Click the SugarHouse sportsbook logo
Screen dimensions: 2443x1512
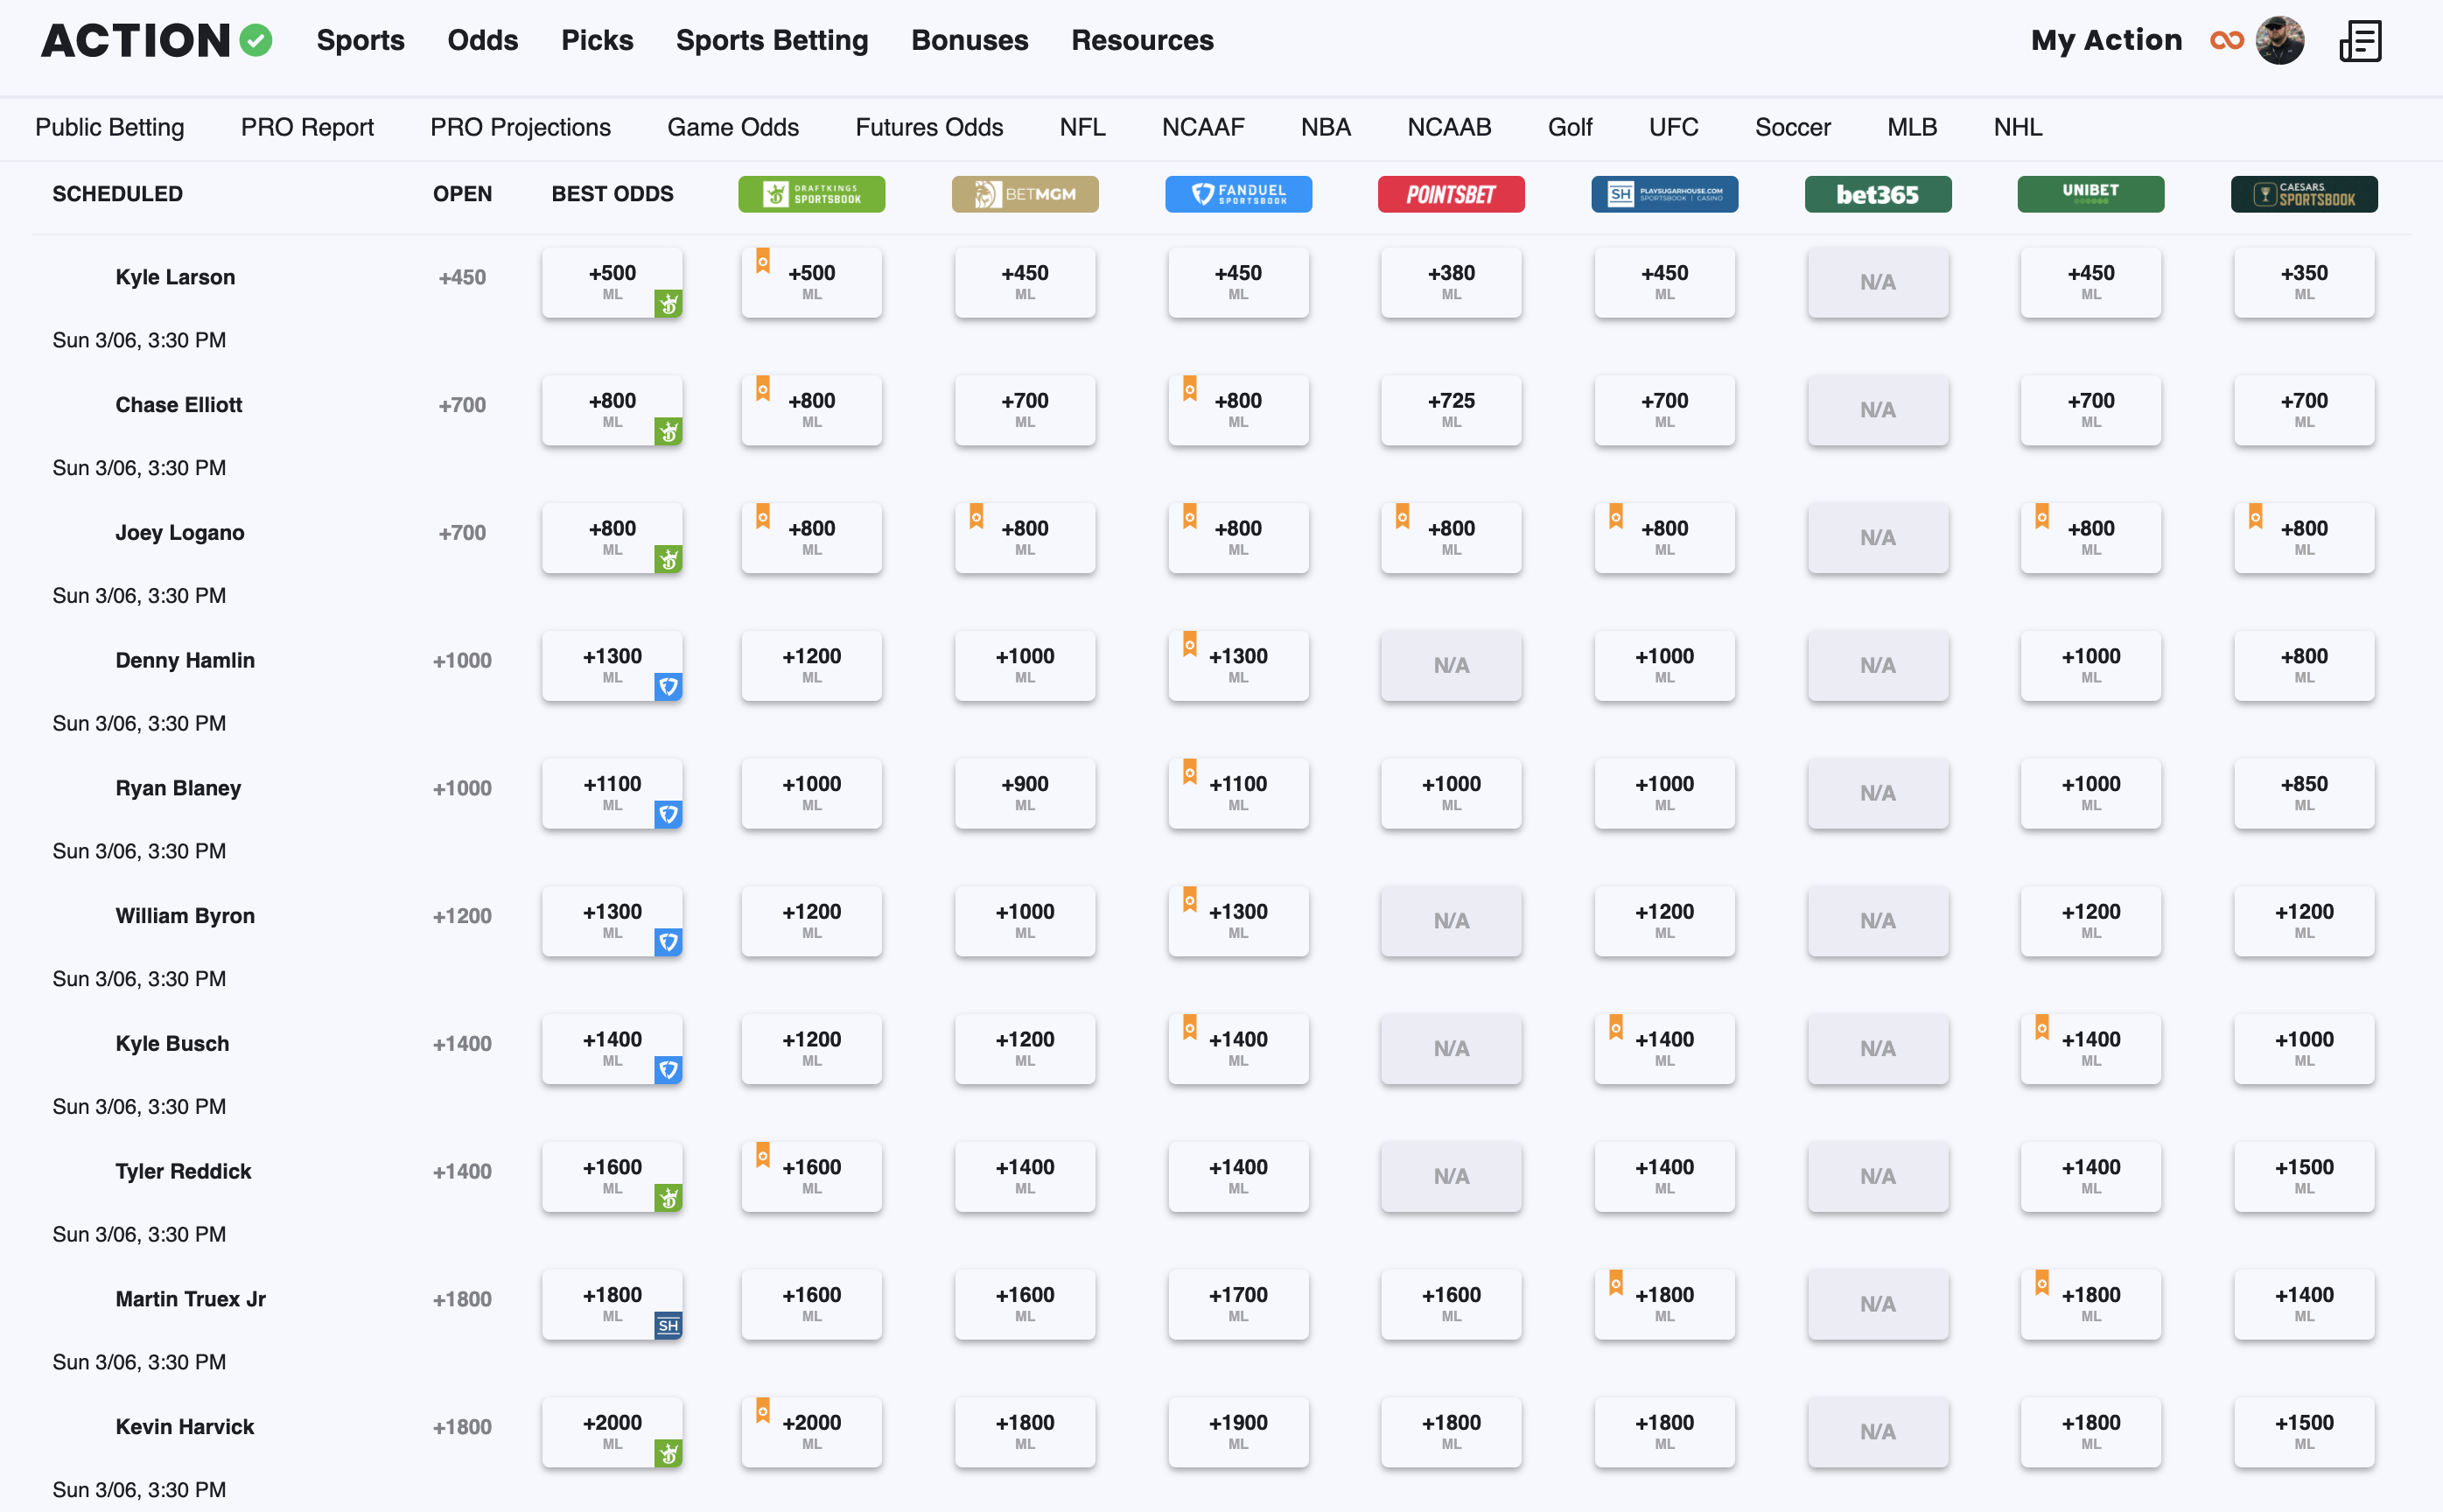1664,194
